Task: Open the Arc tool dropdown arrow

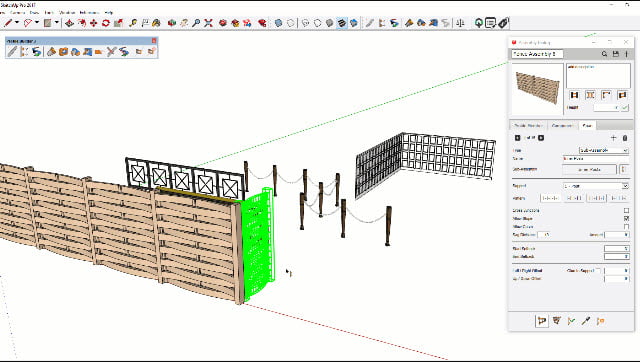Action: click(37, 23)
